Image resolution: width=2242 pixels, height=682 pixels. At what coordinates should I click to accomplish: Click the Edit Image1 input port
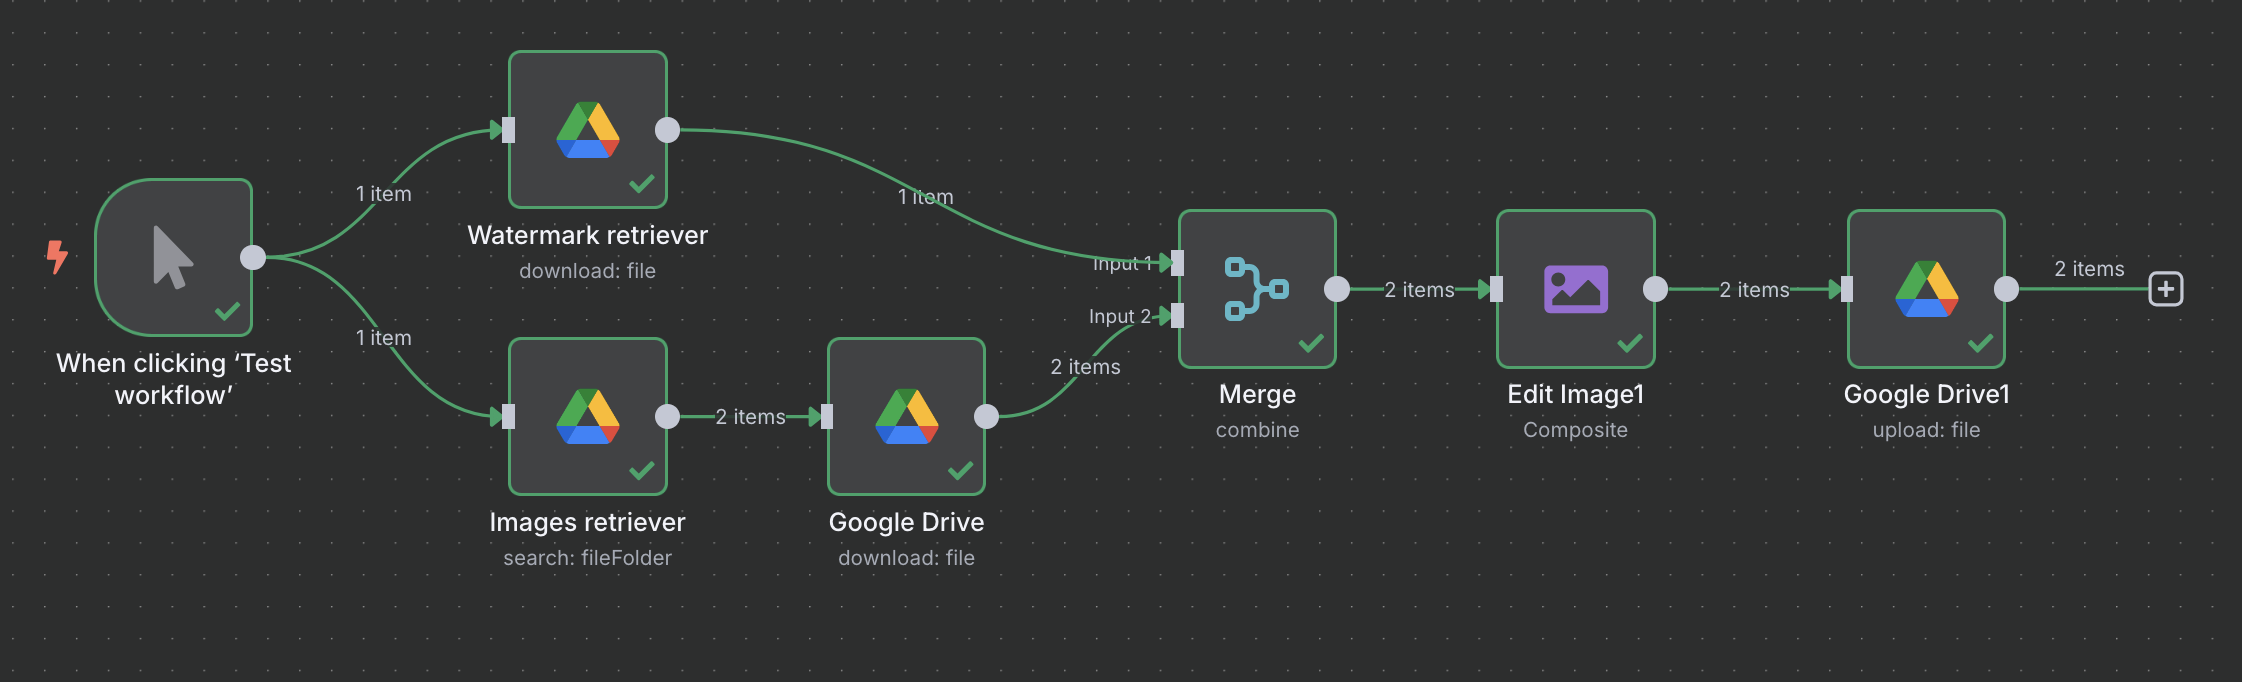click(x=1496, y=289)
